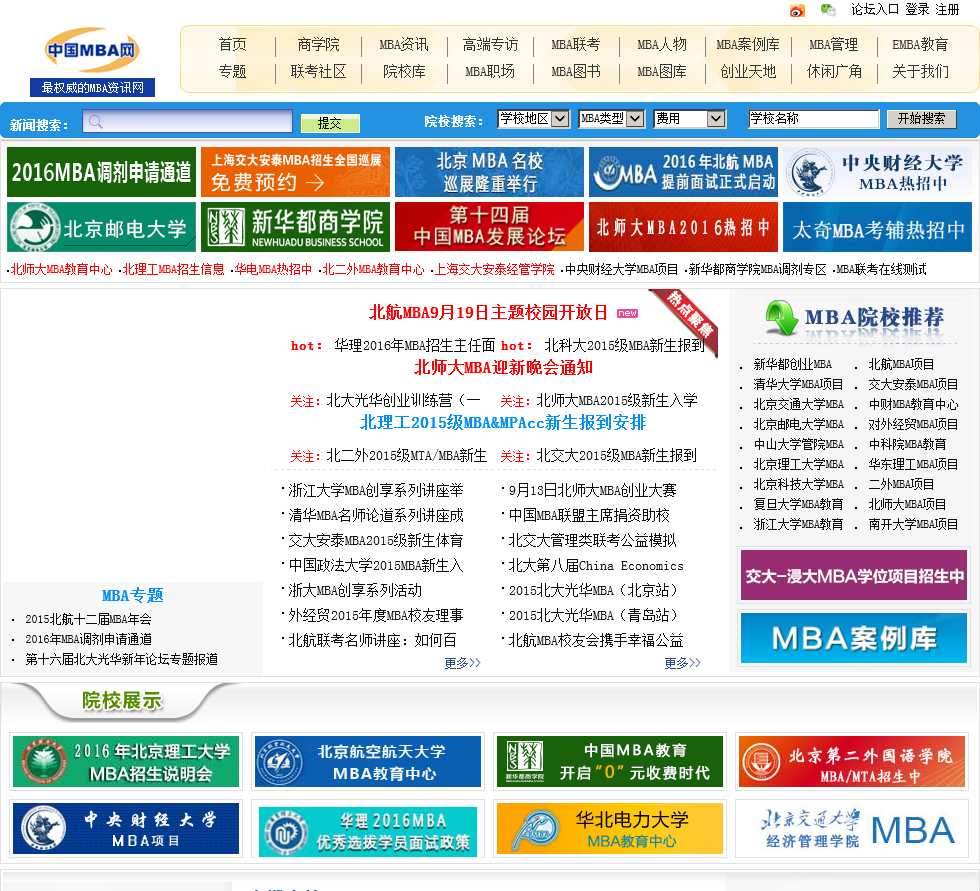
Task: Open 北京第二外国语学院 MBA/MTA banner
Action: [852, 762]
